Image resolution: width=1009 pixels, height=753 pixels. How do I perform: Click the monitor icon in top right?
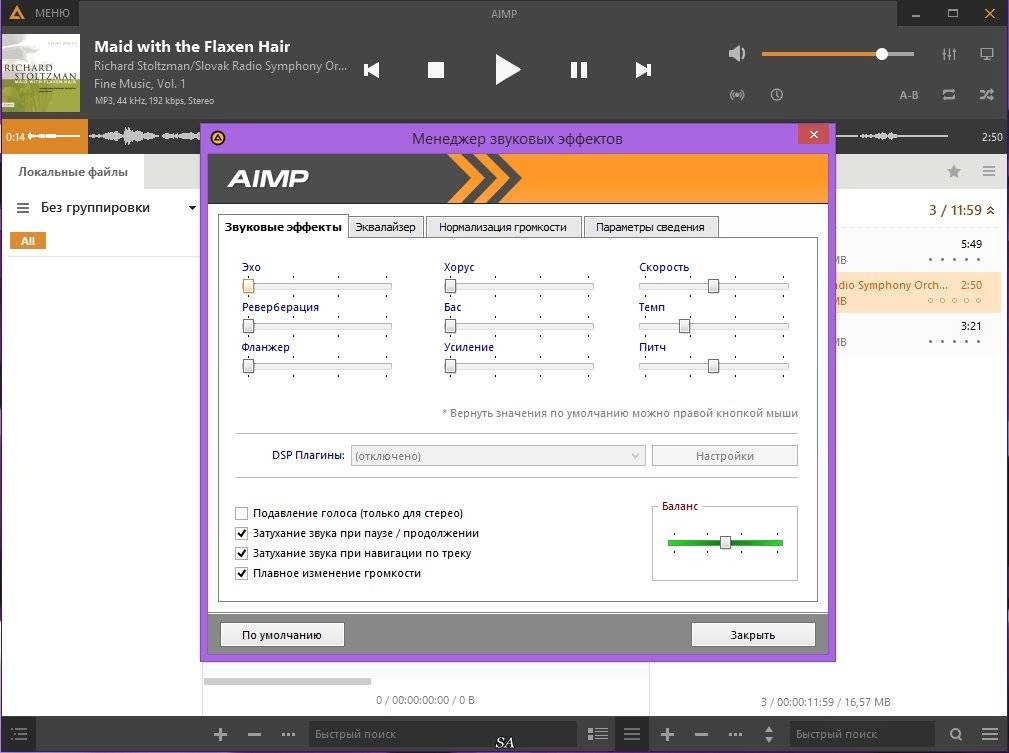(x=986, y=54)
